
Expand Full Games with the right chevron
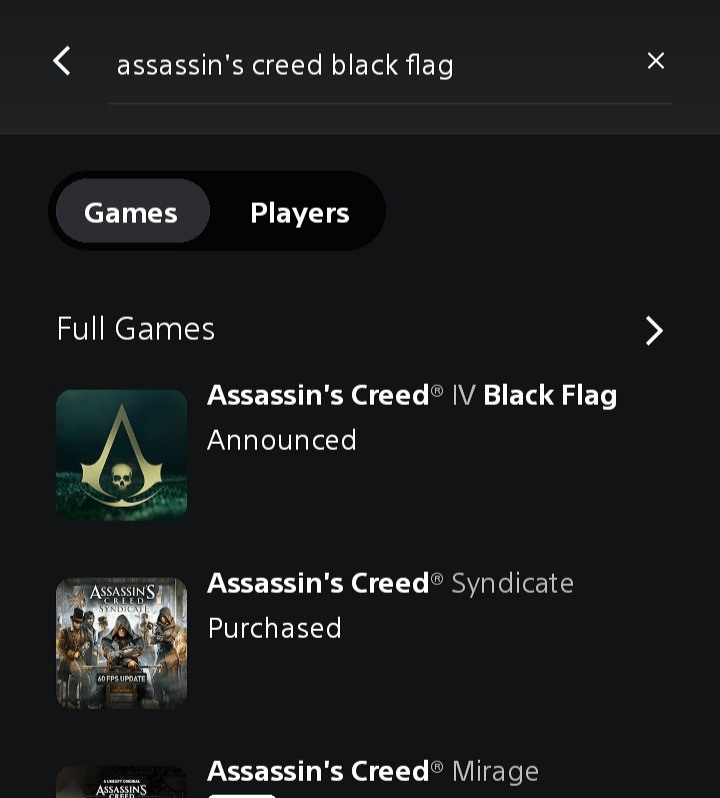click(654, 330)
